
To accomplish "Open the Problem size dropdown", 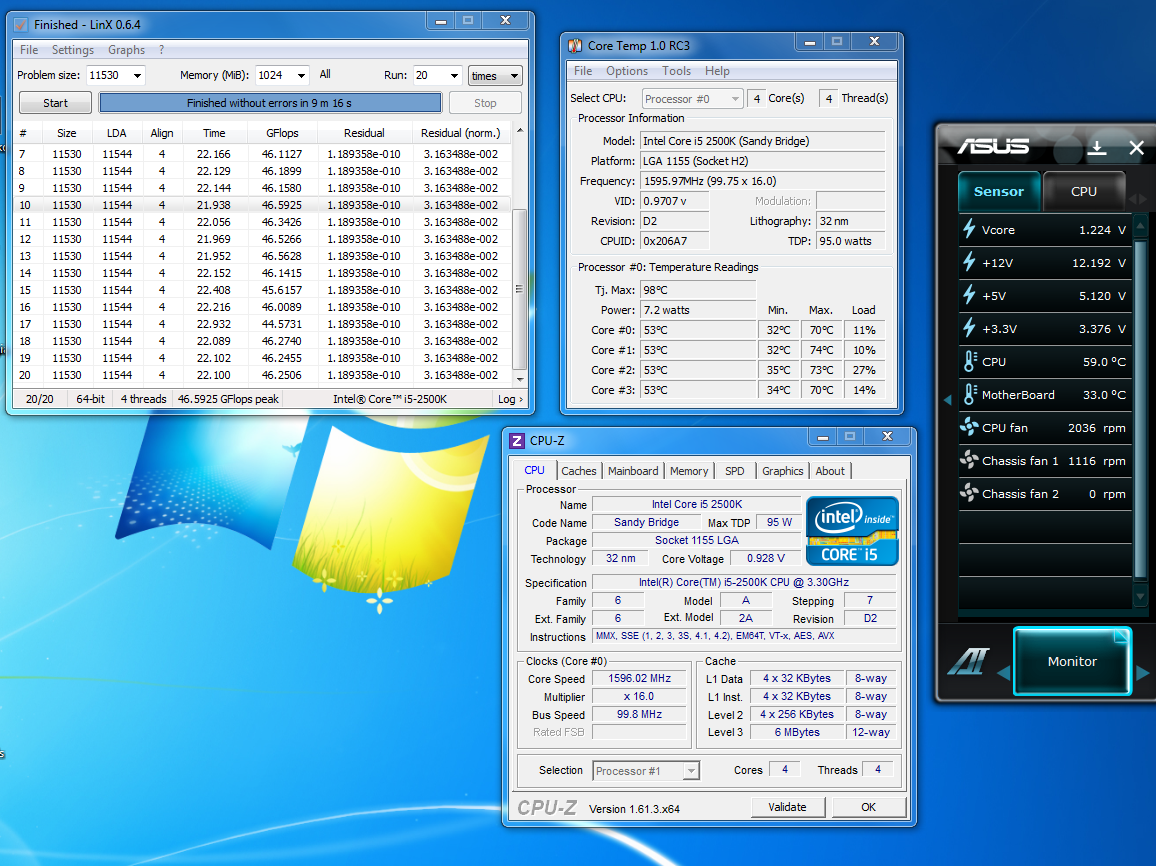I will coord(137,75).
